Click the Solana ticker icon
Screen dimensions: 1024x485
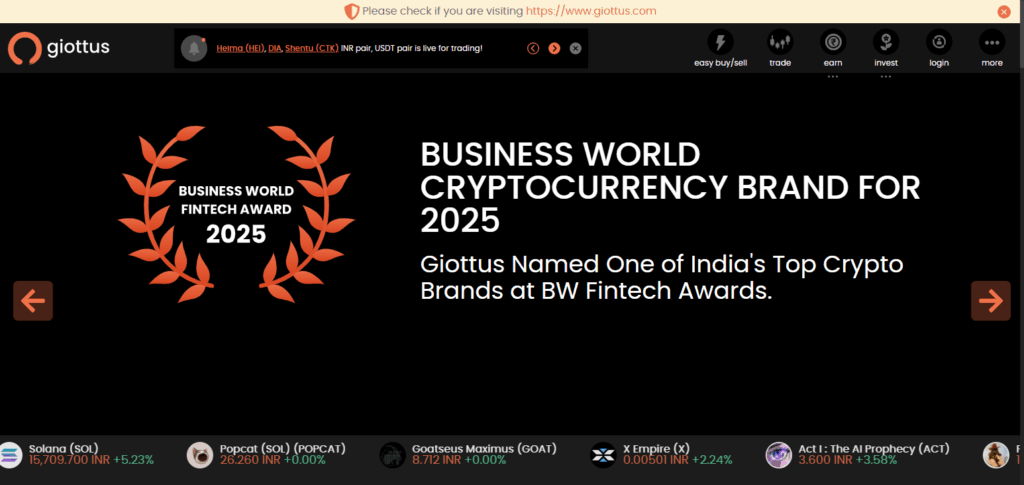tap(10, 455)
